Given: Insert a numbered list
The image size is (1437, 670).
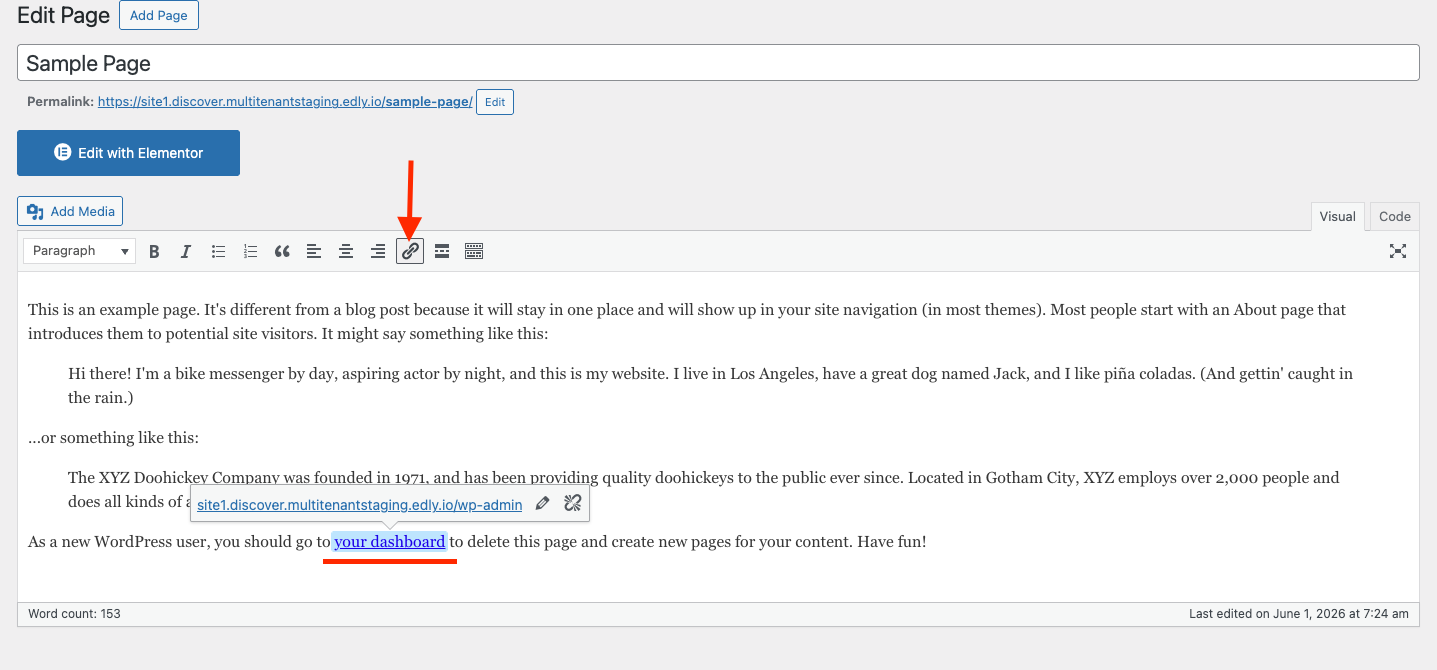Looking at the screenshot, I should [250, 251].
